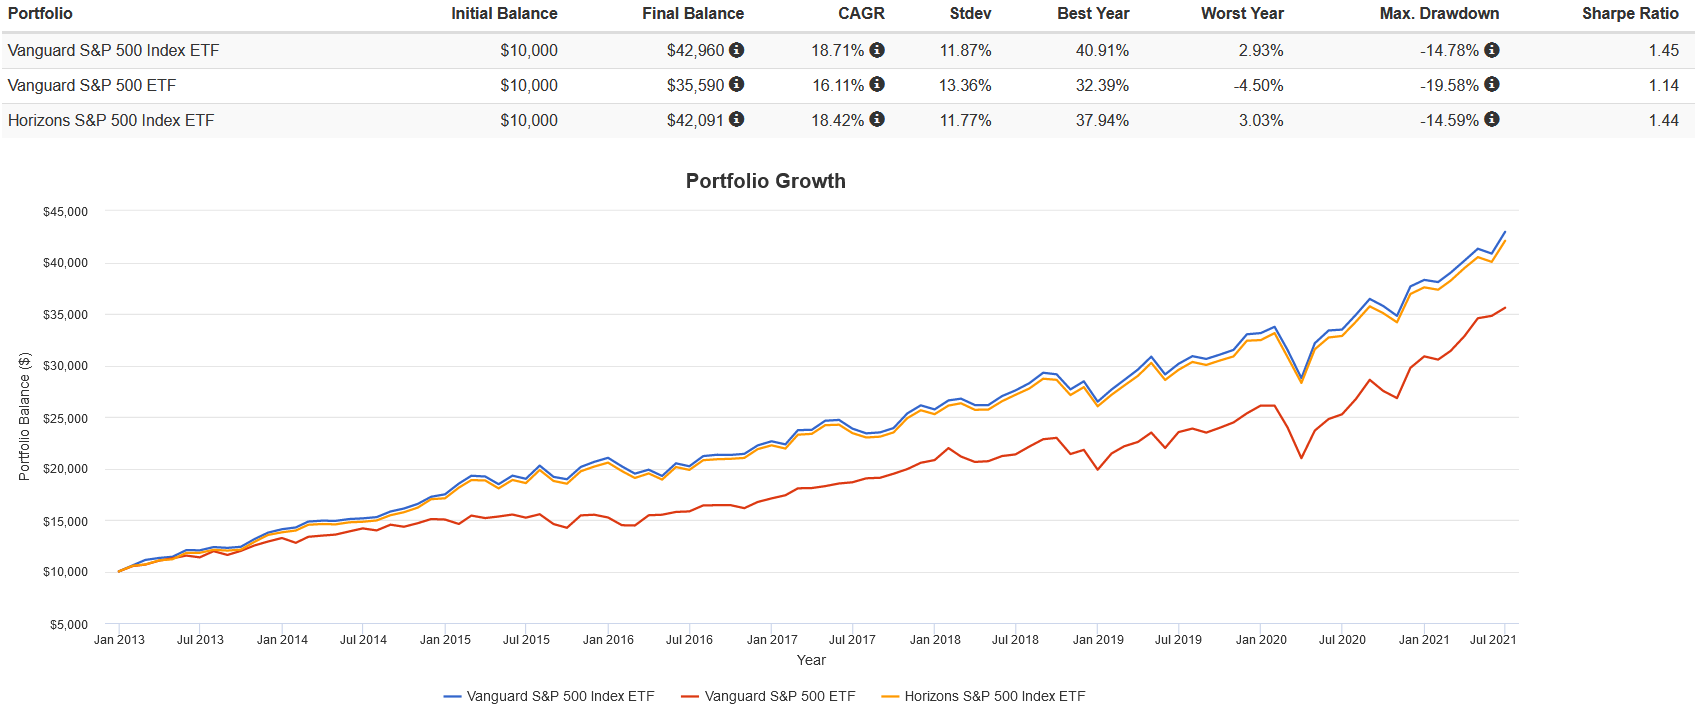
Task: Click info icon beside $42,960 final balance
Action: (x=737, y=50)
